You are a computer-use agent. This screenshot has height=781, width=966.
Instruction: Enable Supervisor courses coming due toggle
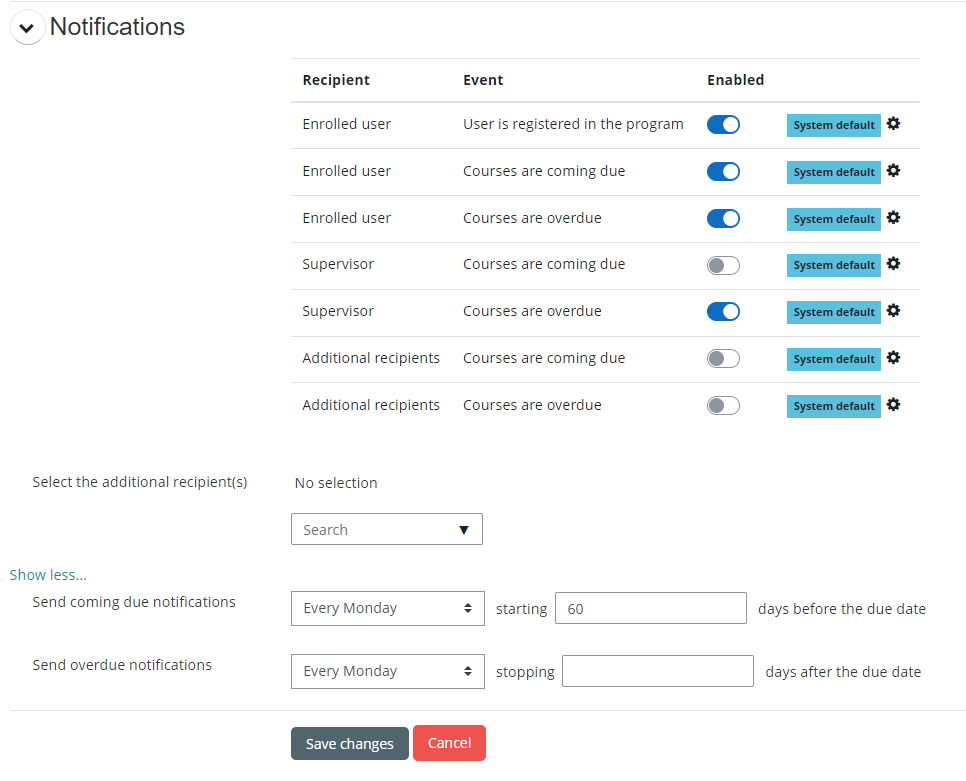pyautogui.click(x=723, y=265)
